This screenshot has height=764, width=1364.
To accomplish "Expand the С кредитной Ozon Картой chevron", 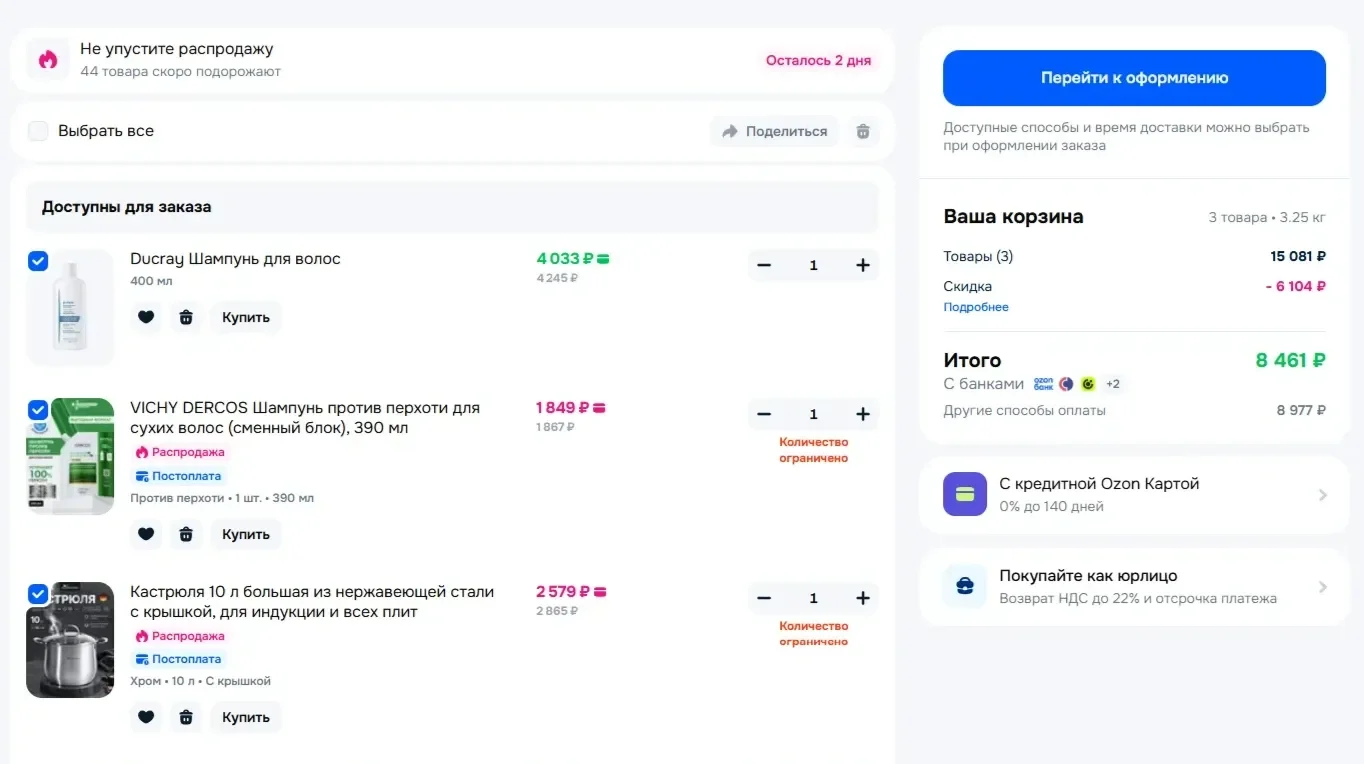I will (1322, 495).
